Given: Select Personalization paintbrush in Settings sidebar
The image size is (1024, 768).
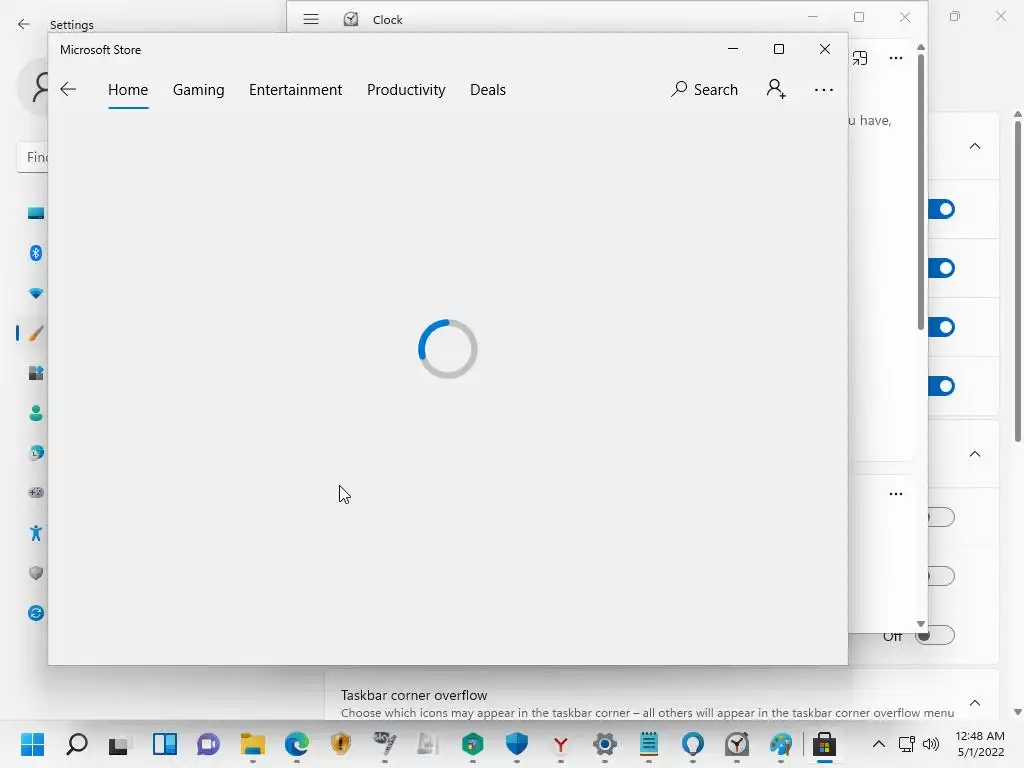Looking at the screenshot, I should [x=36, y=333].
